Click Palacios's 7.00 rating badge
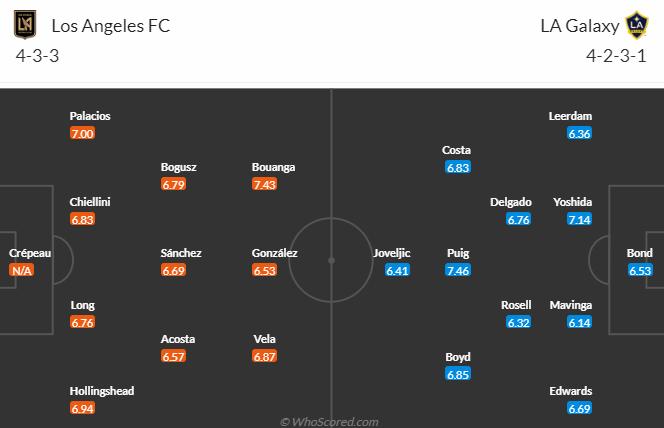664x428 pixels. tap(82, 134)
